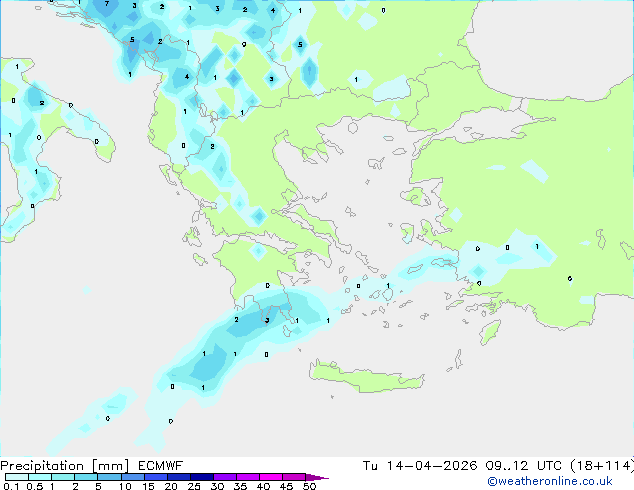Pick the legend swatch between 0.5 and 1
This screenshot has width=634, height=490.
(x=40, y=477)
